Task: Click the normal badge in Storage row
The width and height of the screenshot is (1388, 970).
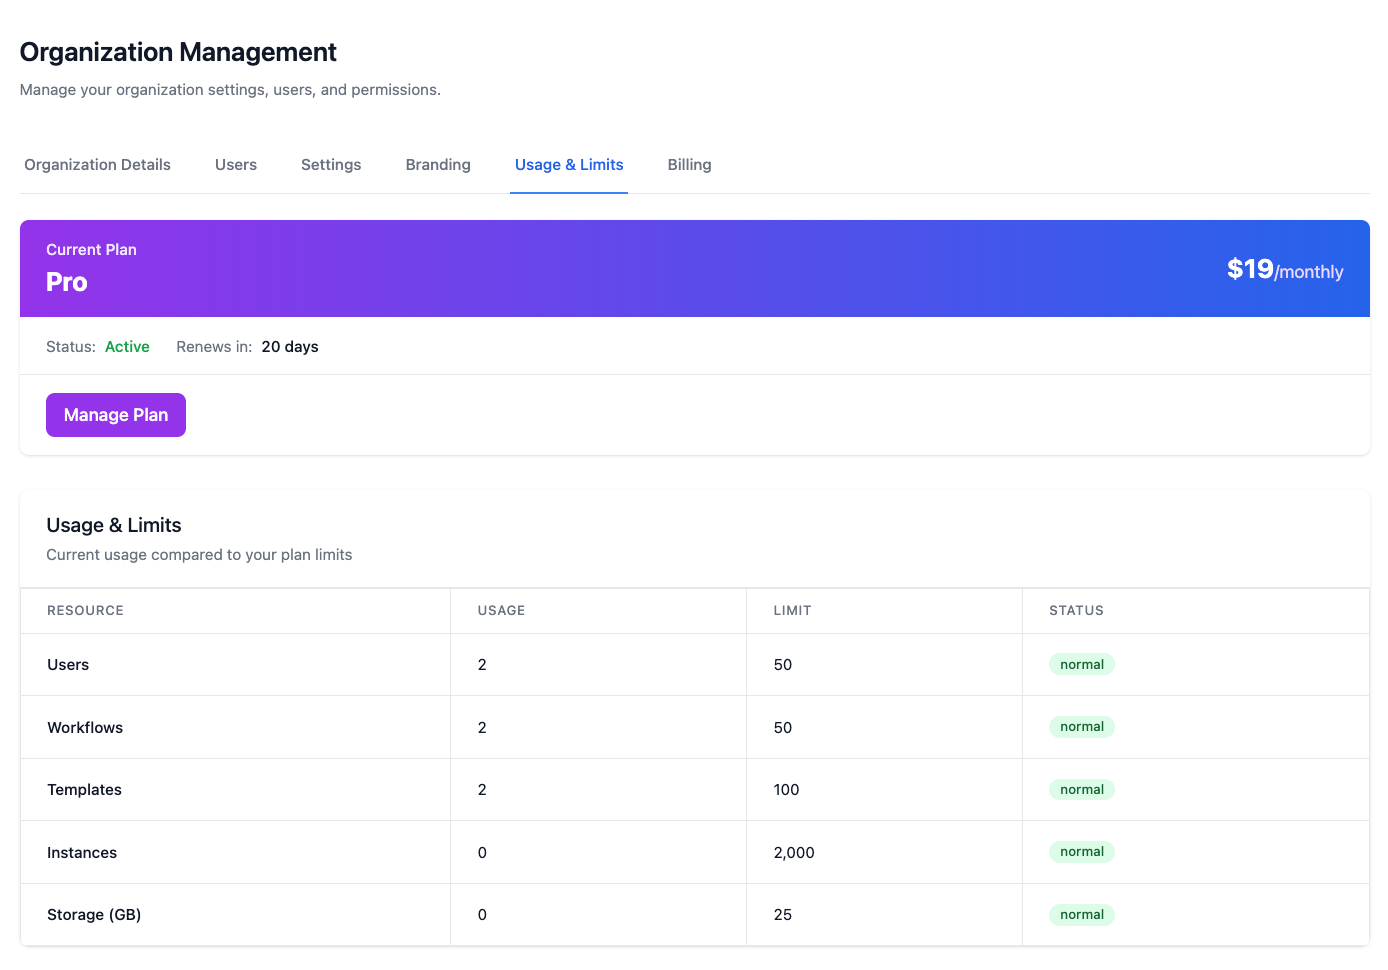Action: point(1081,915)
